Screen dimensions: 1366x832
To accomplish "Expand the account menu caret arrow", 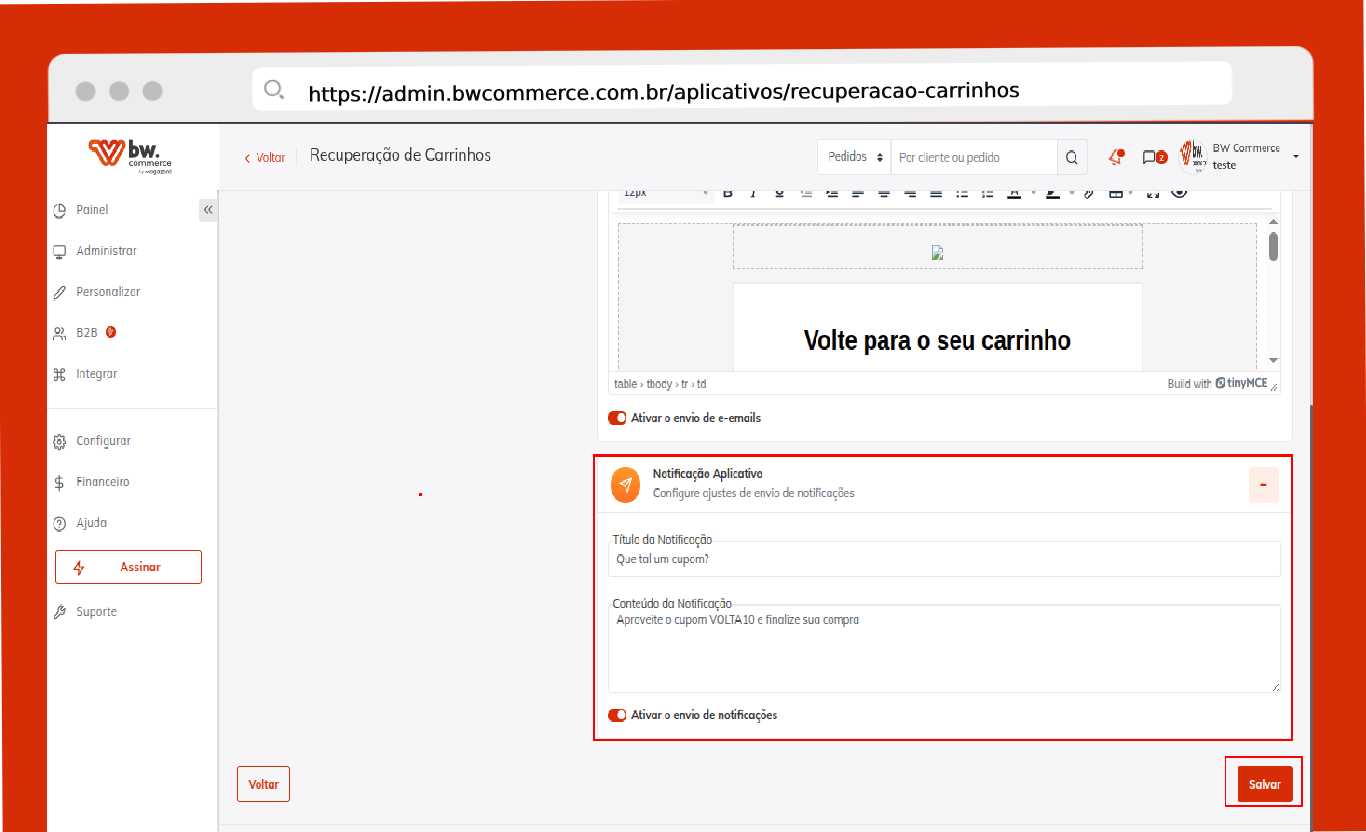I will coord(1296,157).
